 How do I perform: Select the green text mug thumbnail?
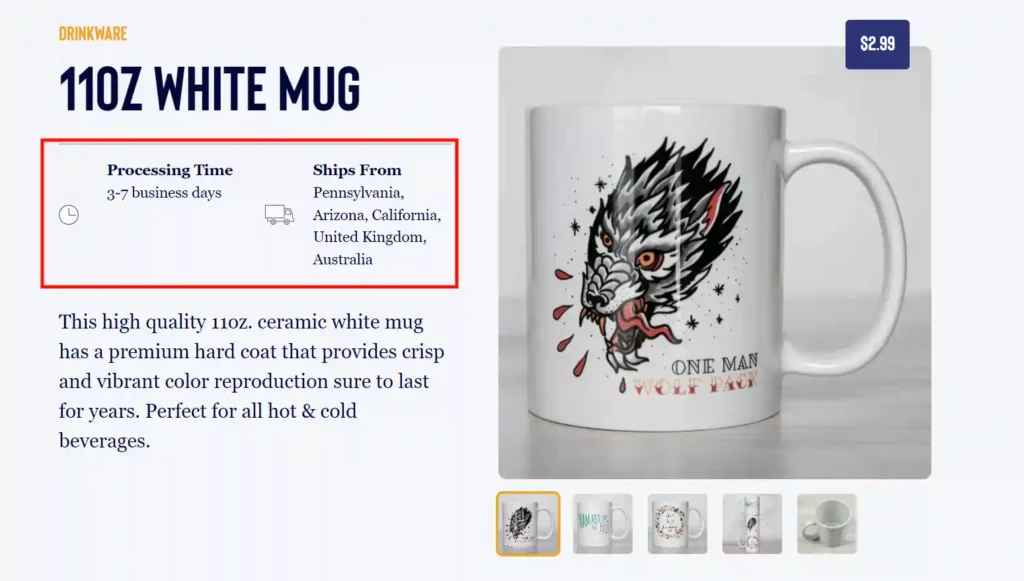(x=603, y=524)
